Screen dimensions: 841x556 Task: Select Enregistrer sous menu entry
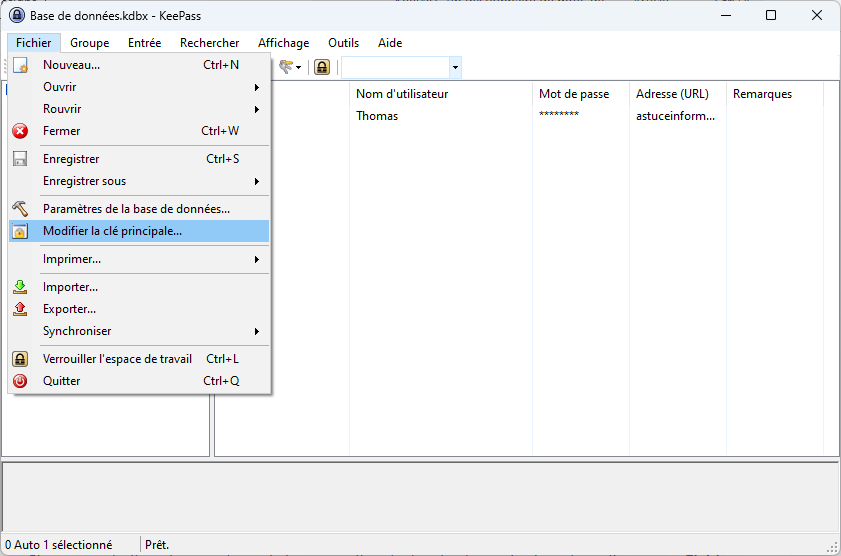click(x=139, y=181)
